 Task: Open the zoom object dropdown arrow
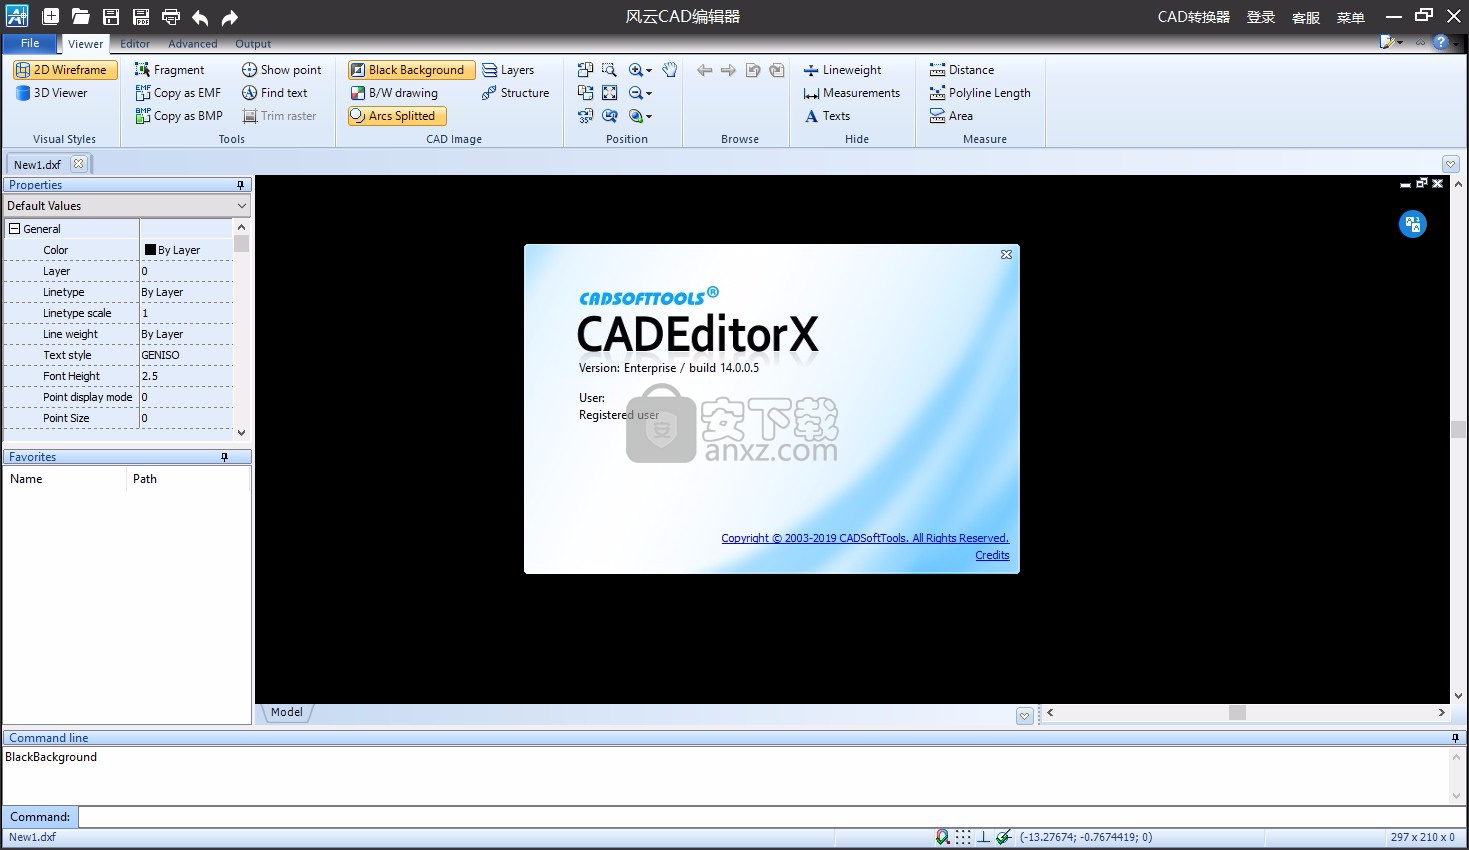coord(649,116)
